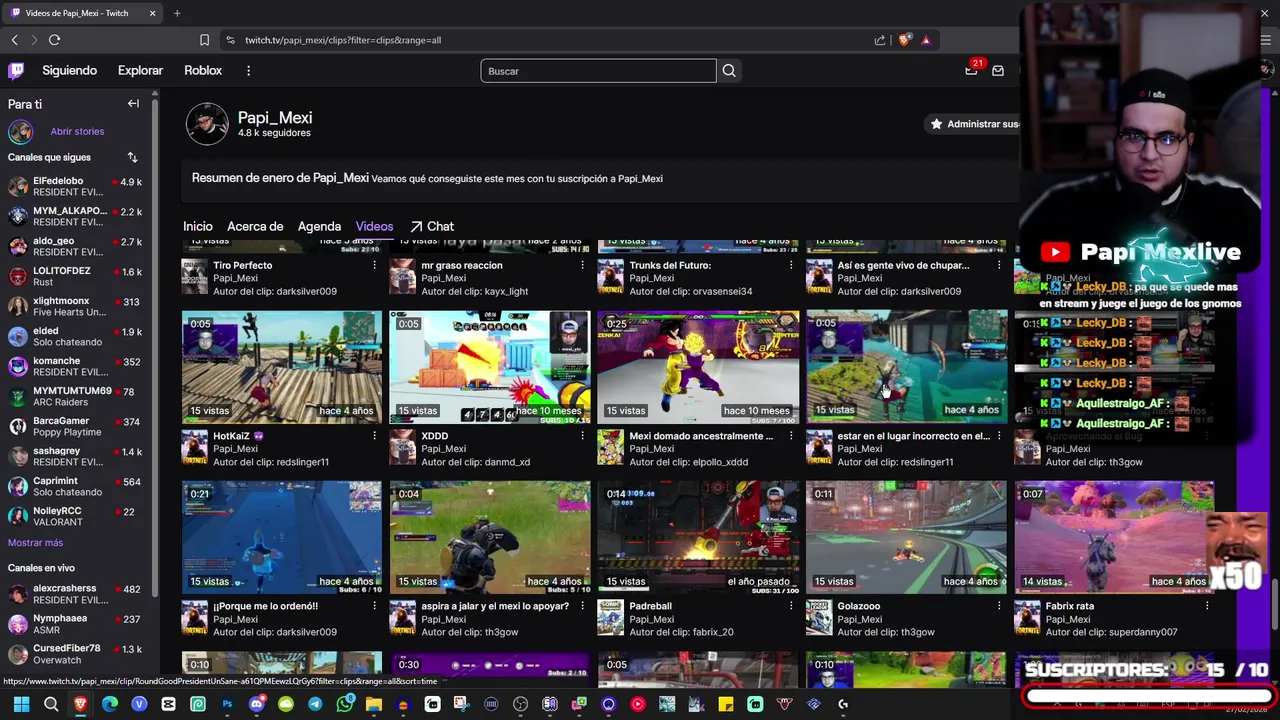
Task: Open ElFedelobo channel in the sidebar
Action: 76,187
